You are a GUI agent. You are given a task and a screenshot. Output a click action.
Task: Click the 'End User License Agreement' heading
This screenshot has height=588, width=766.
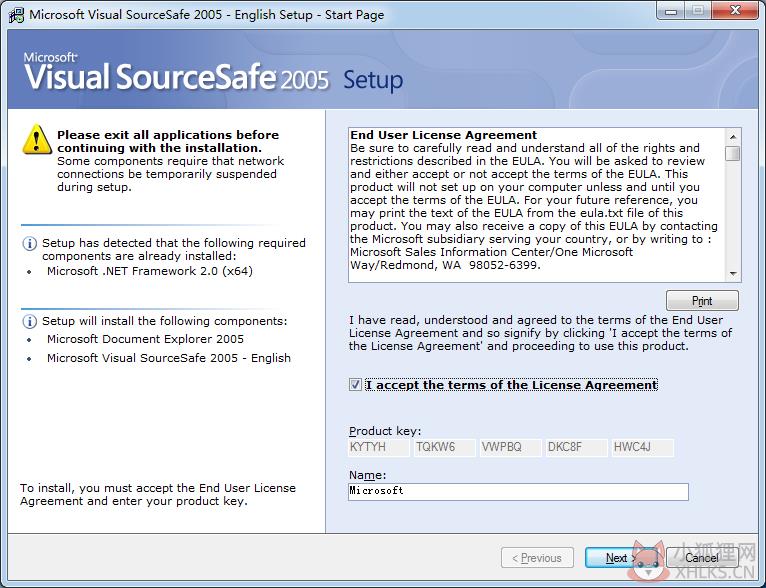tap(444, 135)
